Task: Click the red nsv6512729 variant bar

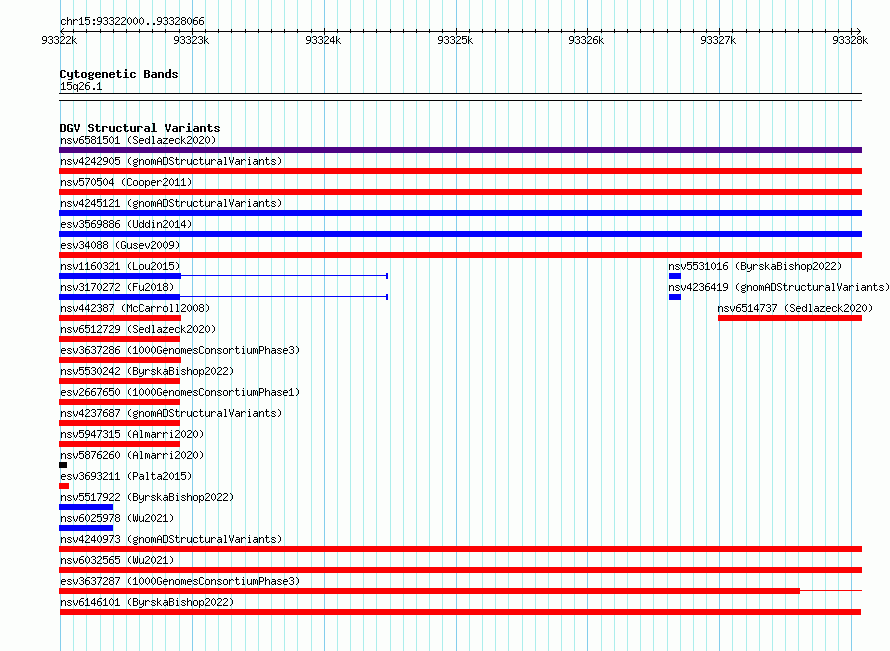Action: [119, 339]
